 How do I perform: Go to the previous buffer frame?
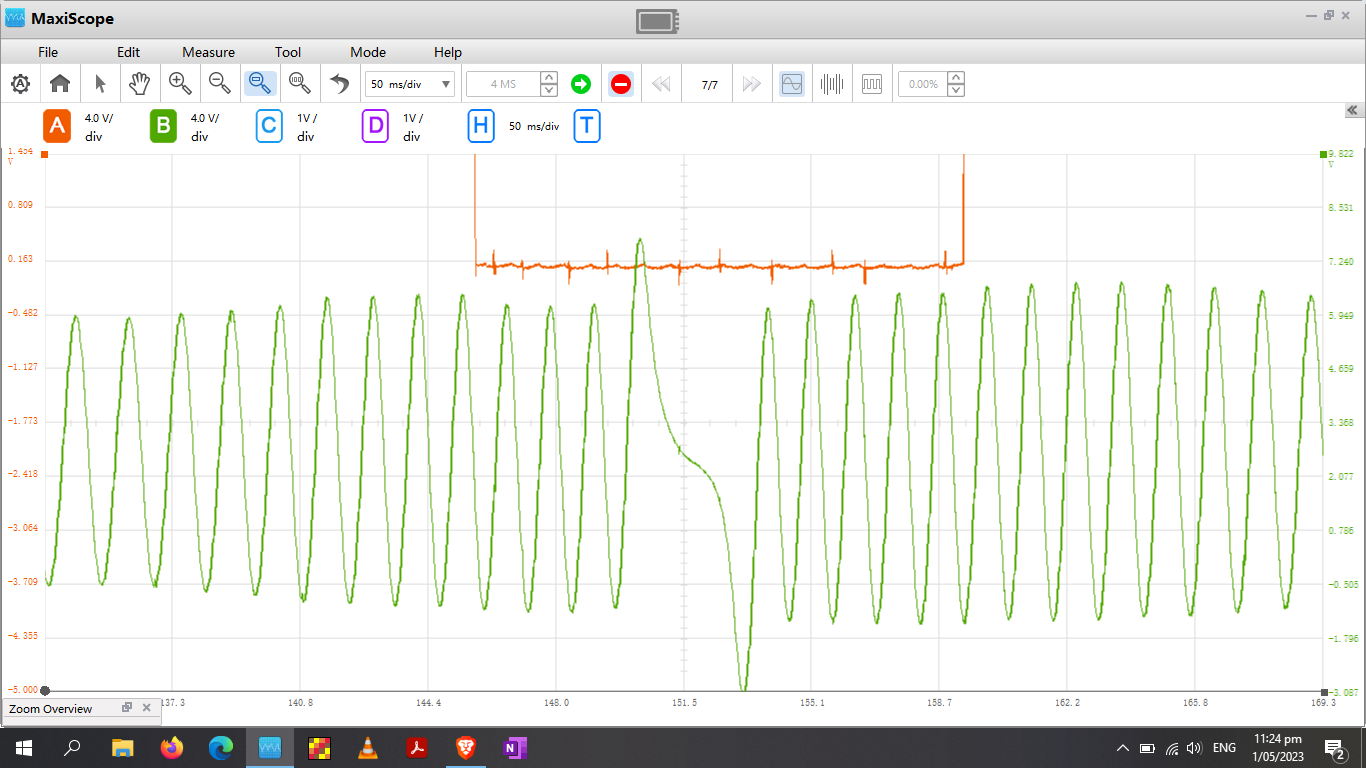tap(661, 84)
